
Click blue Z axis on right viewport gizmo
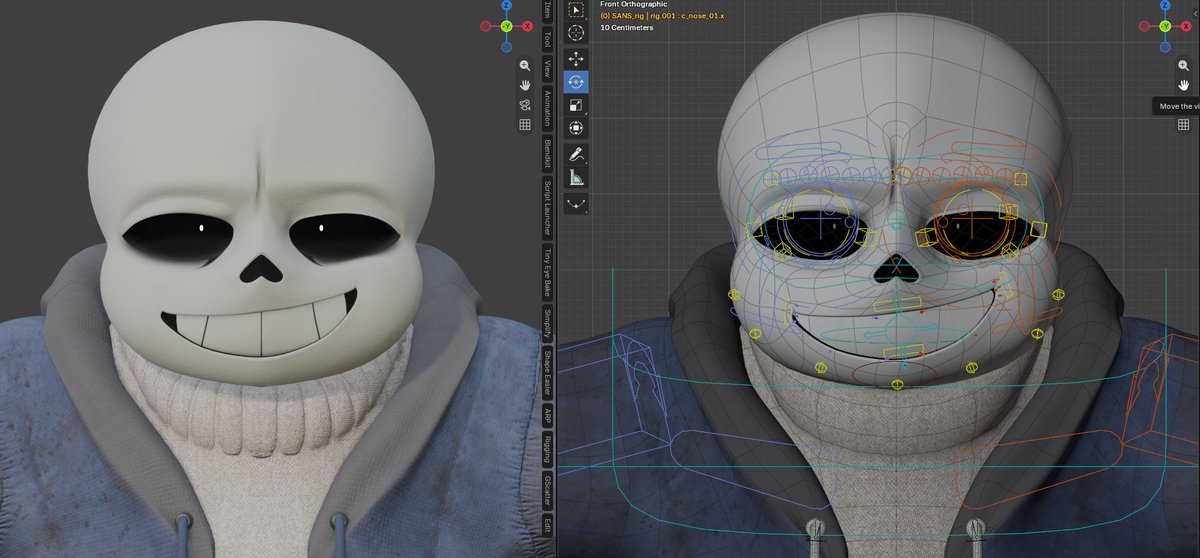pos(1166,4)
